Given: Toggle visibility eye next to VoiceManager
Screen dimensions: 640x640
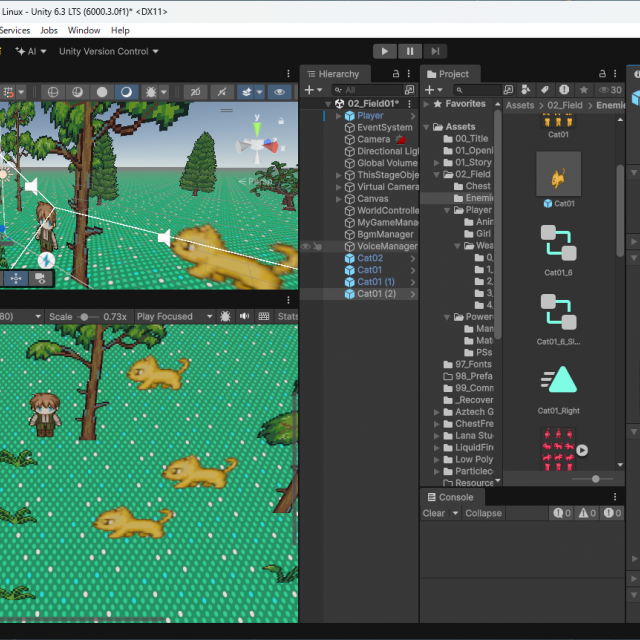Looking at the screenshot, I should pyautogui.click(x=306, y=246).
